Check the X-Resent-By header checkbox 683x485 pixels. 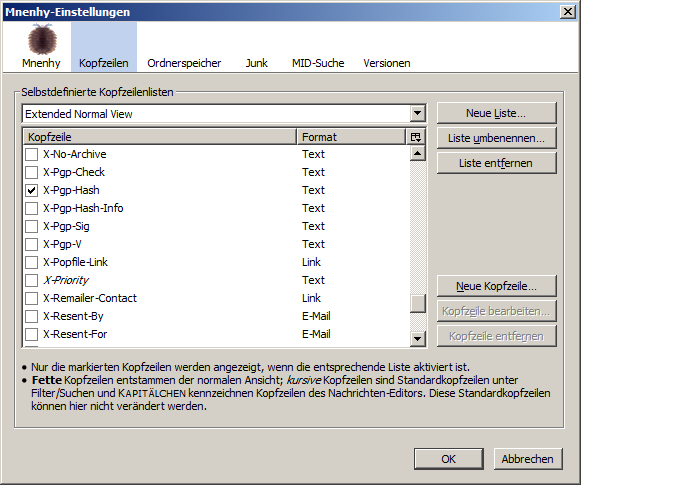tap(32, 316)
